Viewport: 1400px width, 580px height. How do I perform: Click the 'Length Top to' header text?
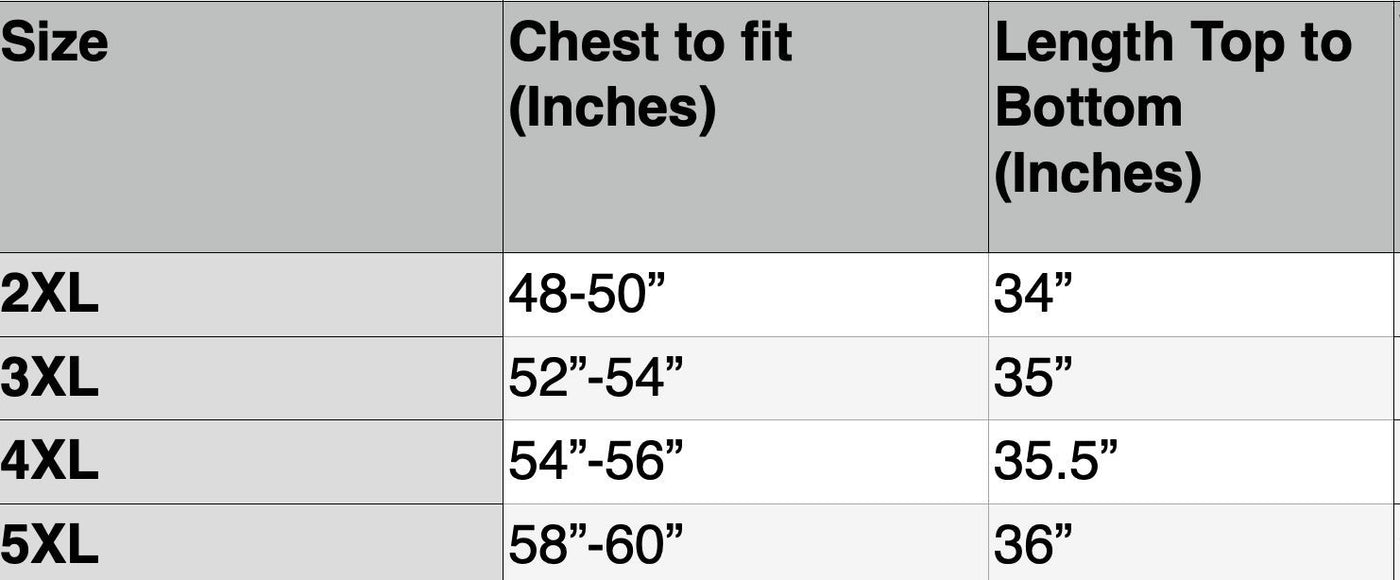pos(1172,44)
